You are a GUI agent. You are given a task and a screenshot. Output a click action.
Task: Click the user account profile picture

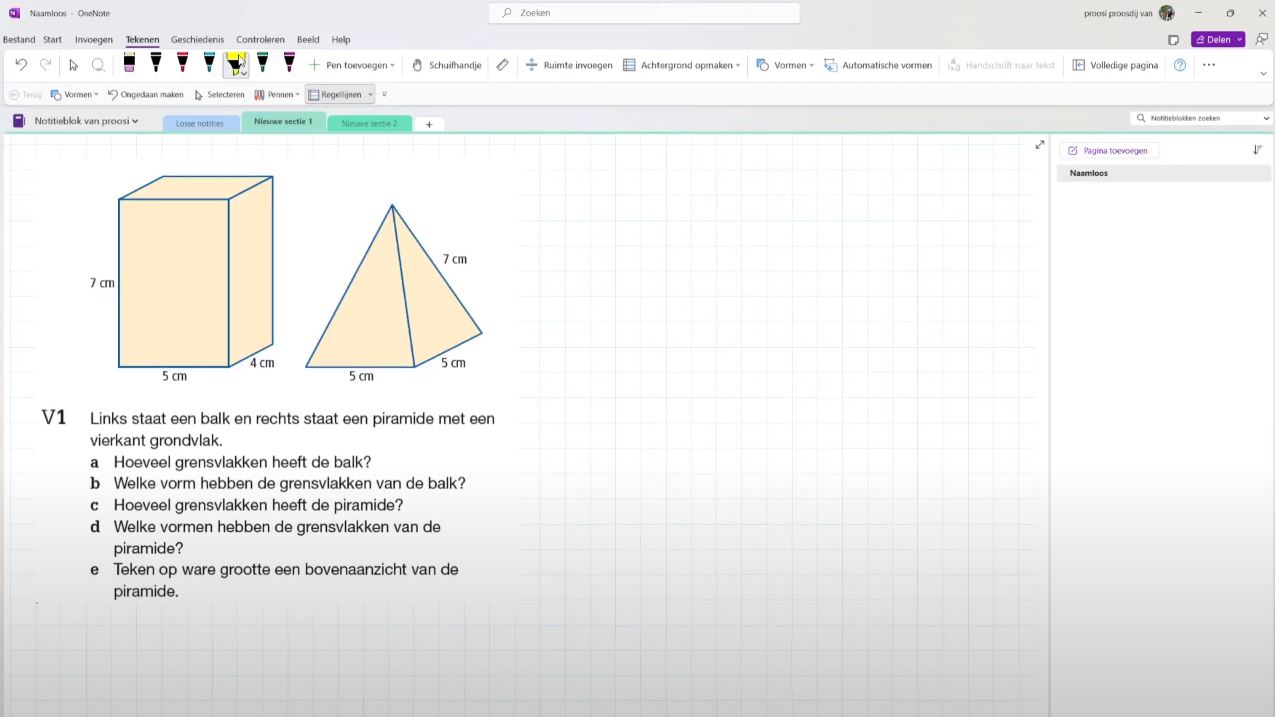[x=1166, y=13]
